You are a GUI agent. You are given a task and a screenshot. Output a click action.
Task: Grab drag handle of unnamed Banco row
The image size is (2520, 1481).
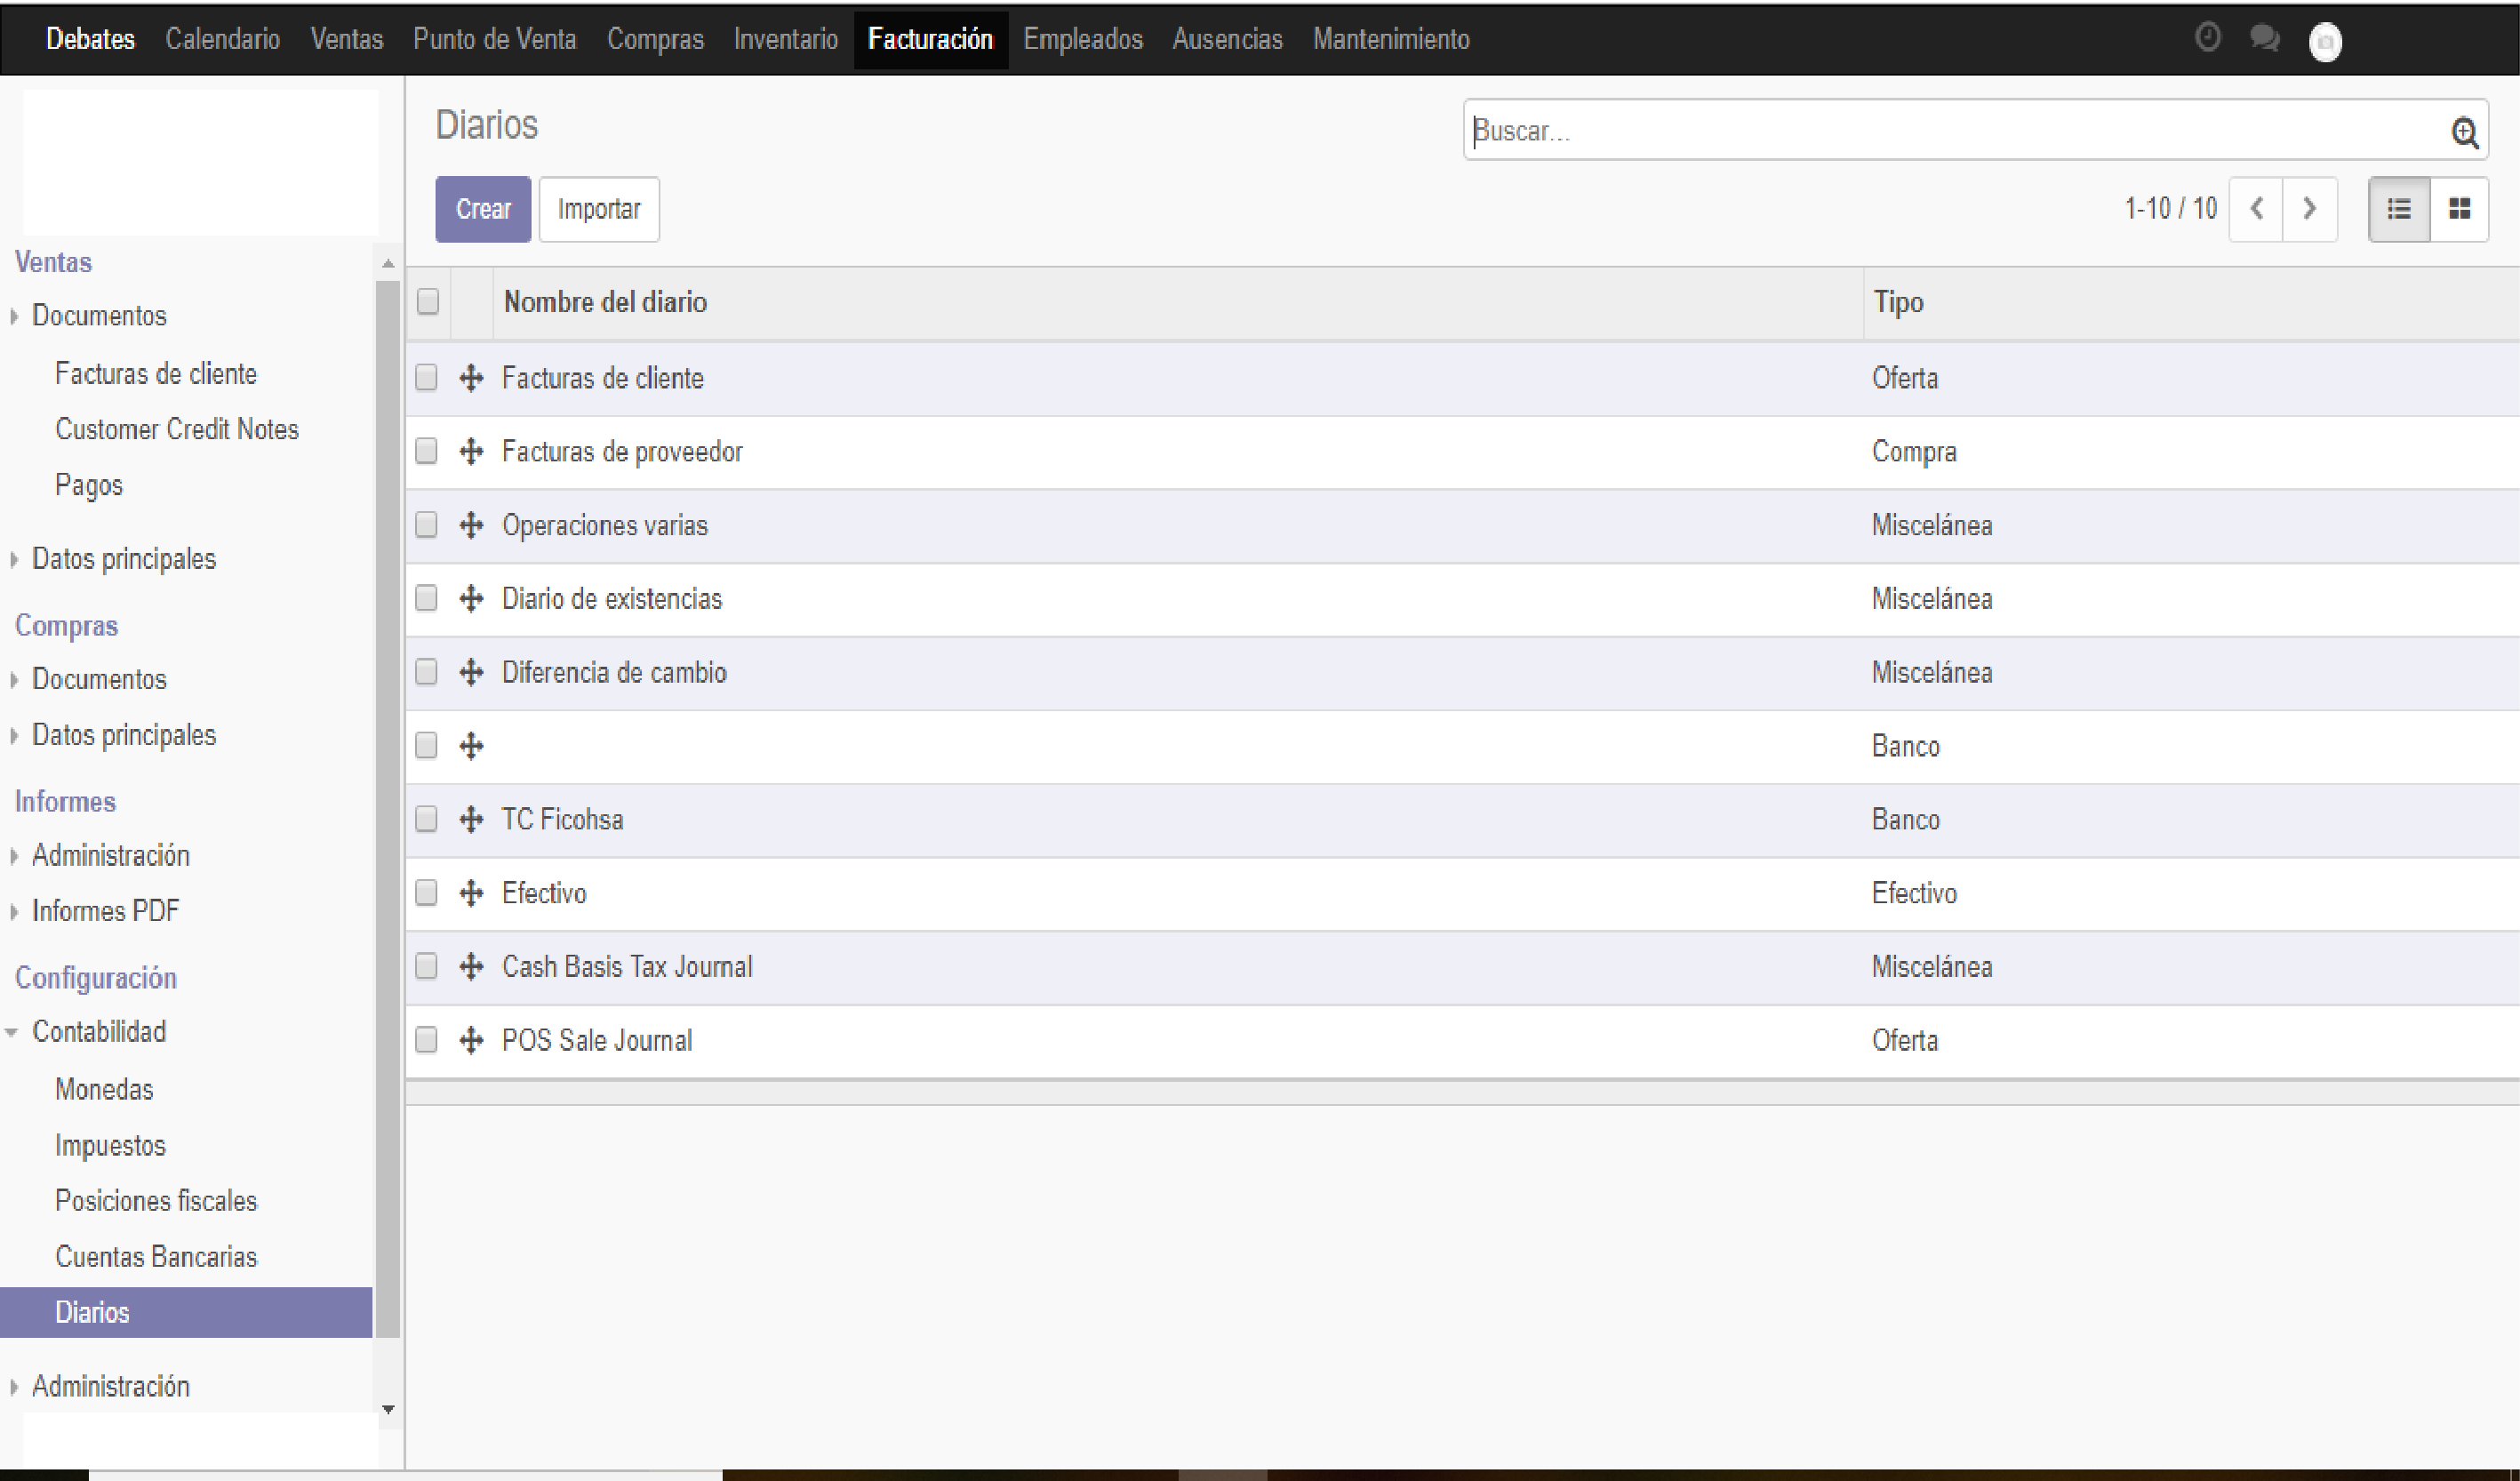coord(471,746)
